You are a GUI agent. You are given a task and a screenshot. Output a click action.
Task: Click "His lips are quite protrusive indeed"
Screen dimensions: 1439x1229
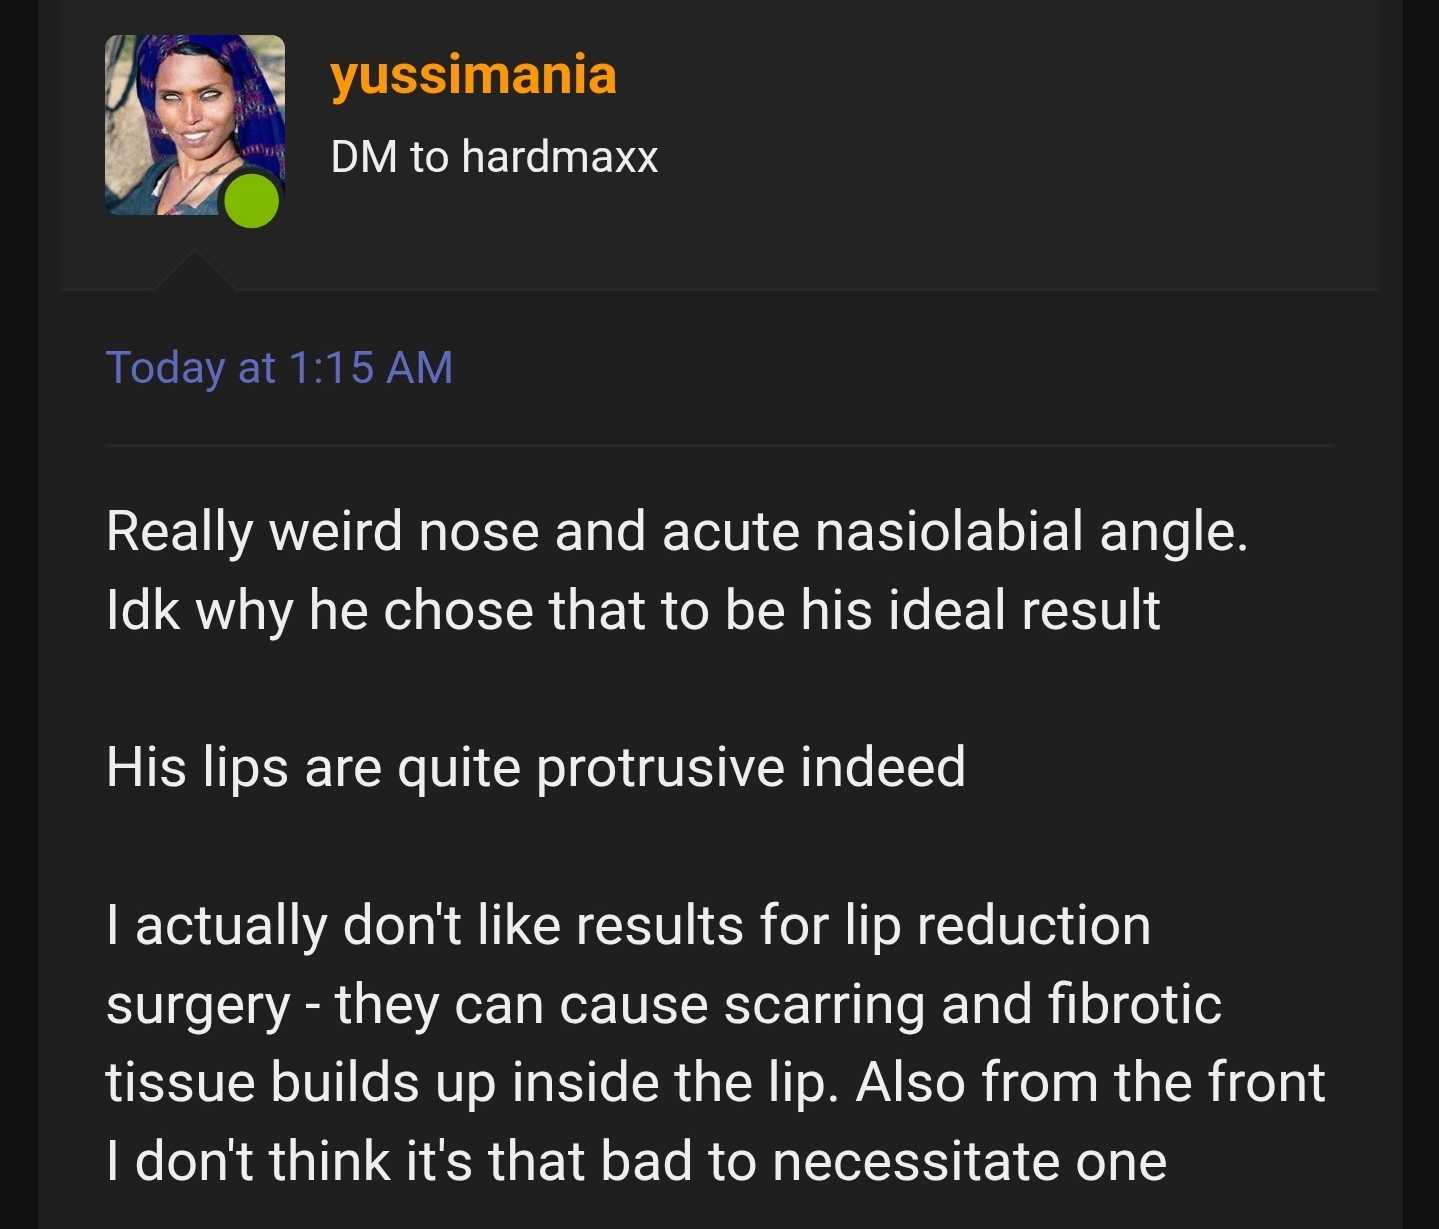[x=535, y=767]
